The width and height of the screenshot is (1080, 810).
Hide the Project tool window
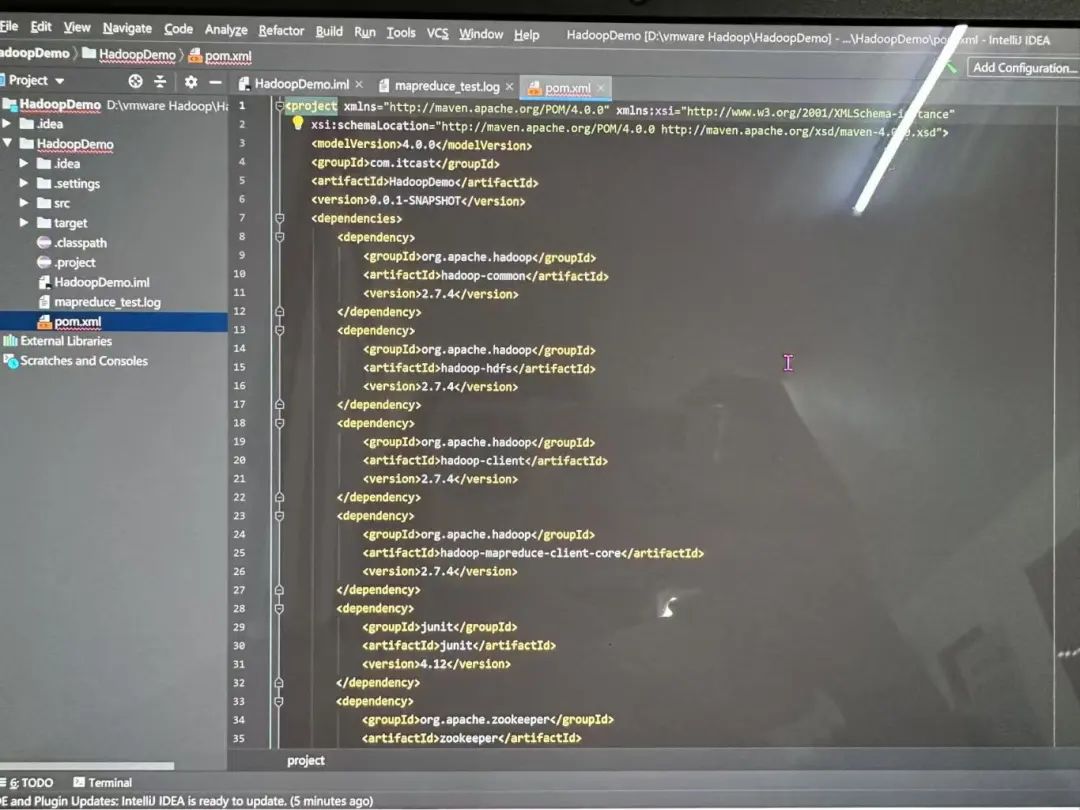[x=216, y=82]
